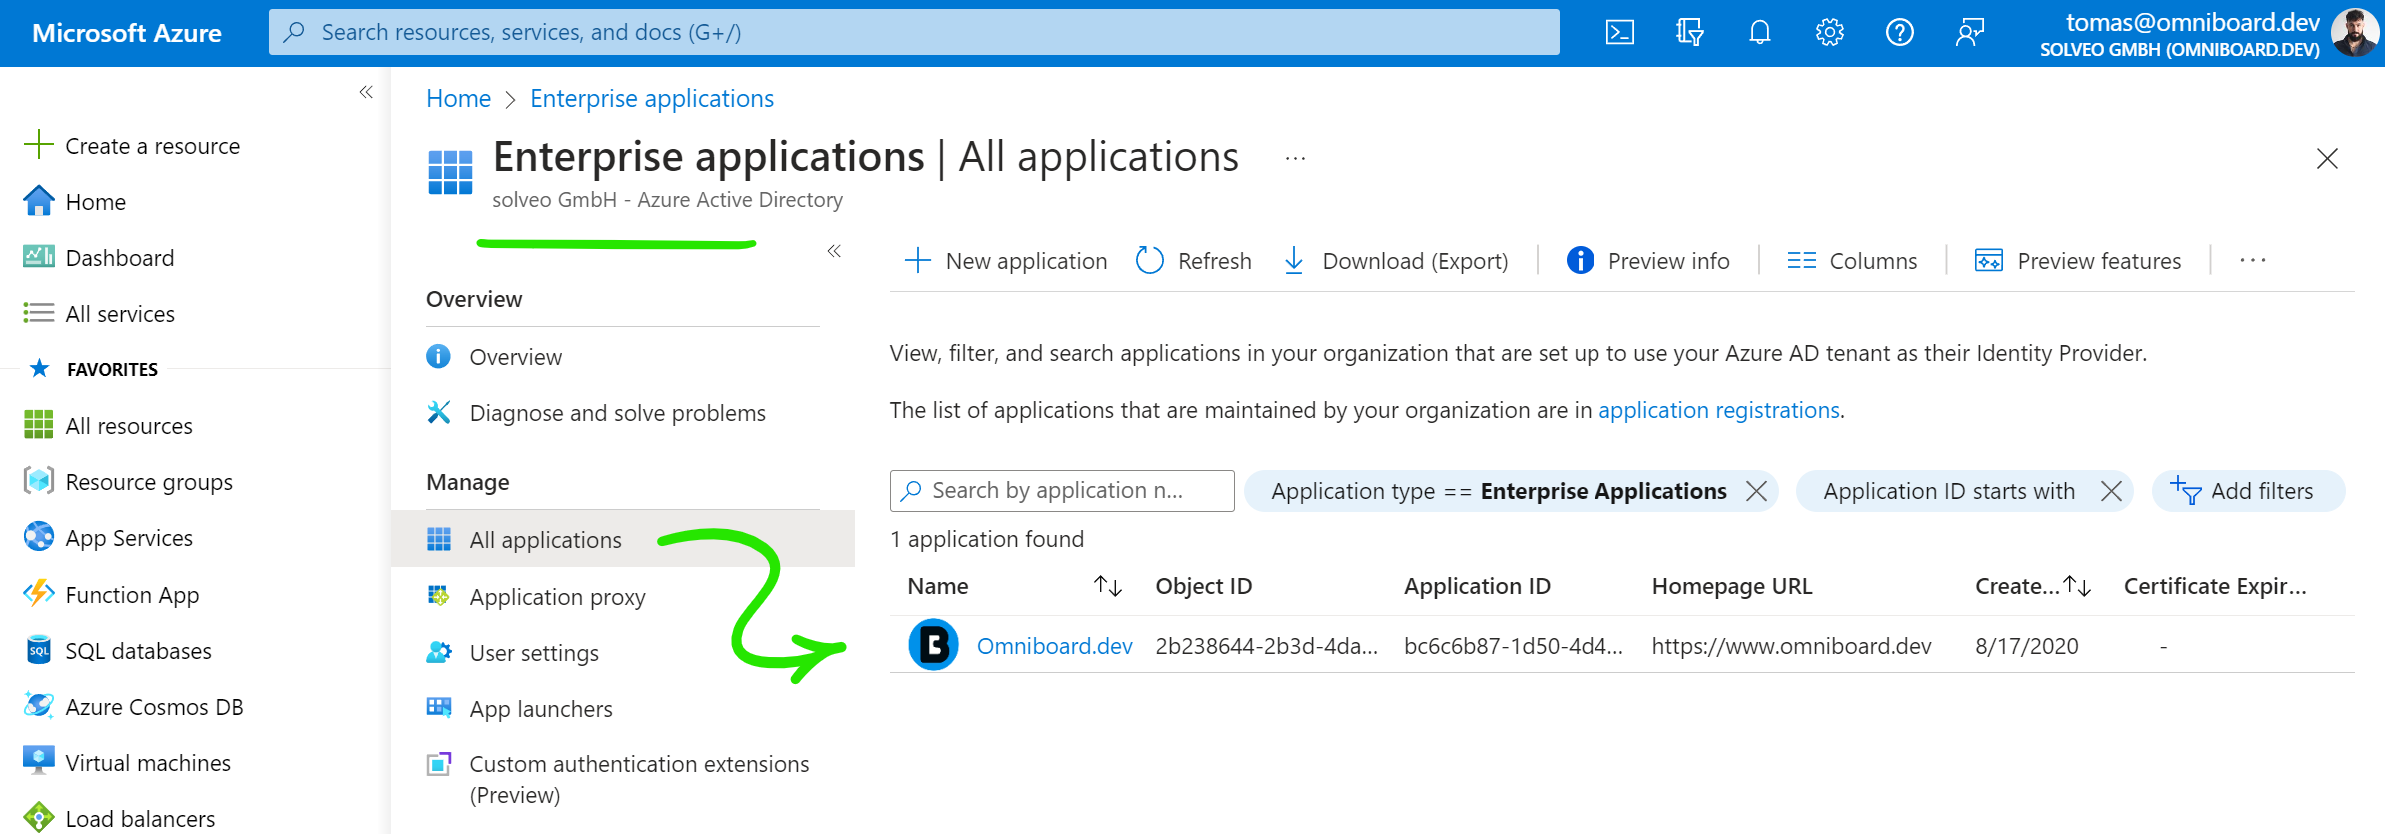Click the Microsoft Azure logo text
The width and height of the screenshot is (2385, 834).
click(x=127, y=33)
